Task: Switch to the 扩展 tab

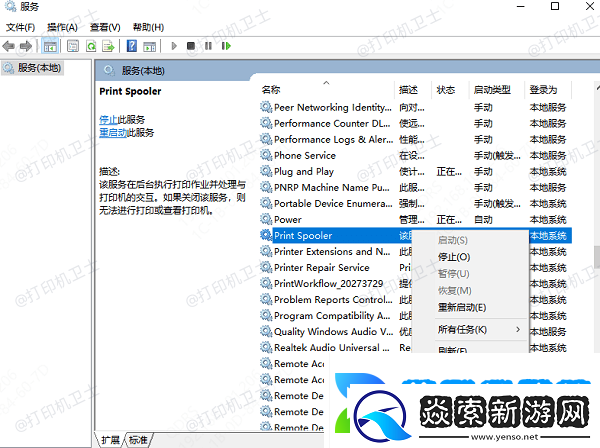Action: tap(110, 440)
